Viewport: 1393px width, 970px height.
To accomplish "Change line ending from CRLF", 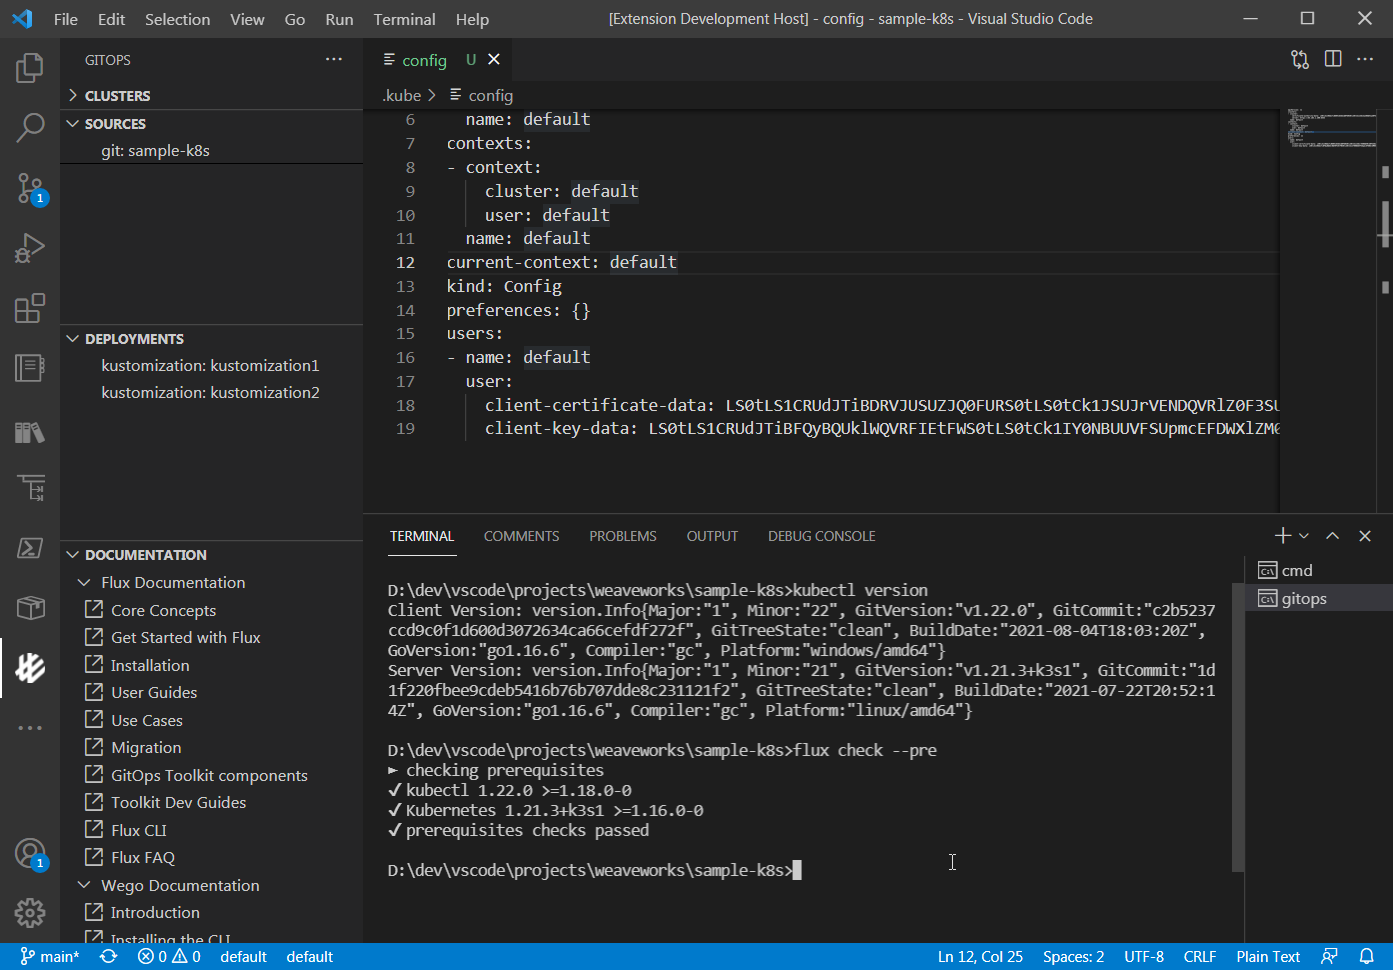I will 1200,957.
